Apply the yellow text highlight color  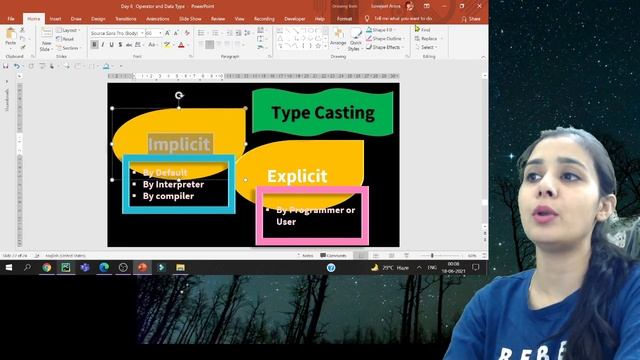(x=167, y=45)
